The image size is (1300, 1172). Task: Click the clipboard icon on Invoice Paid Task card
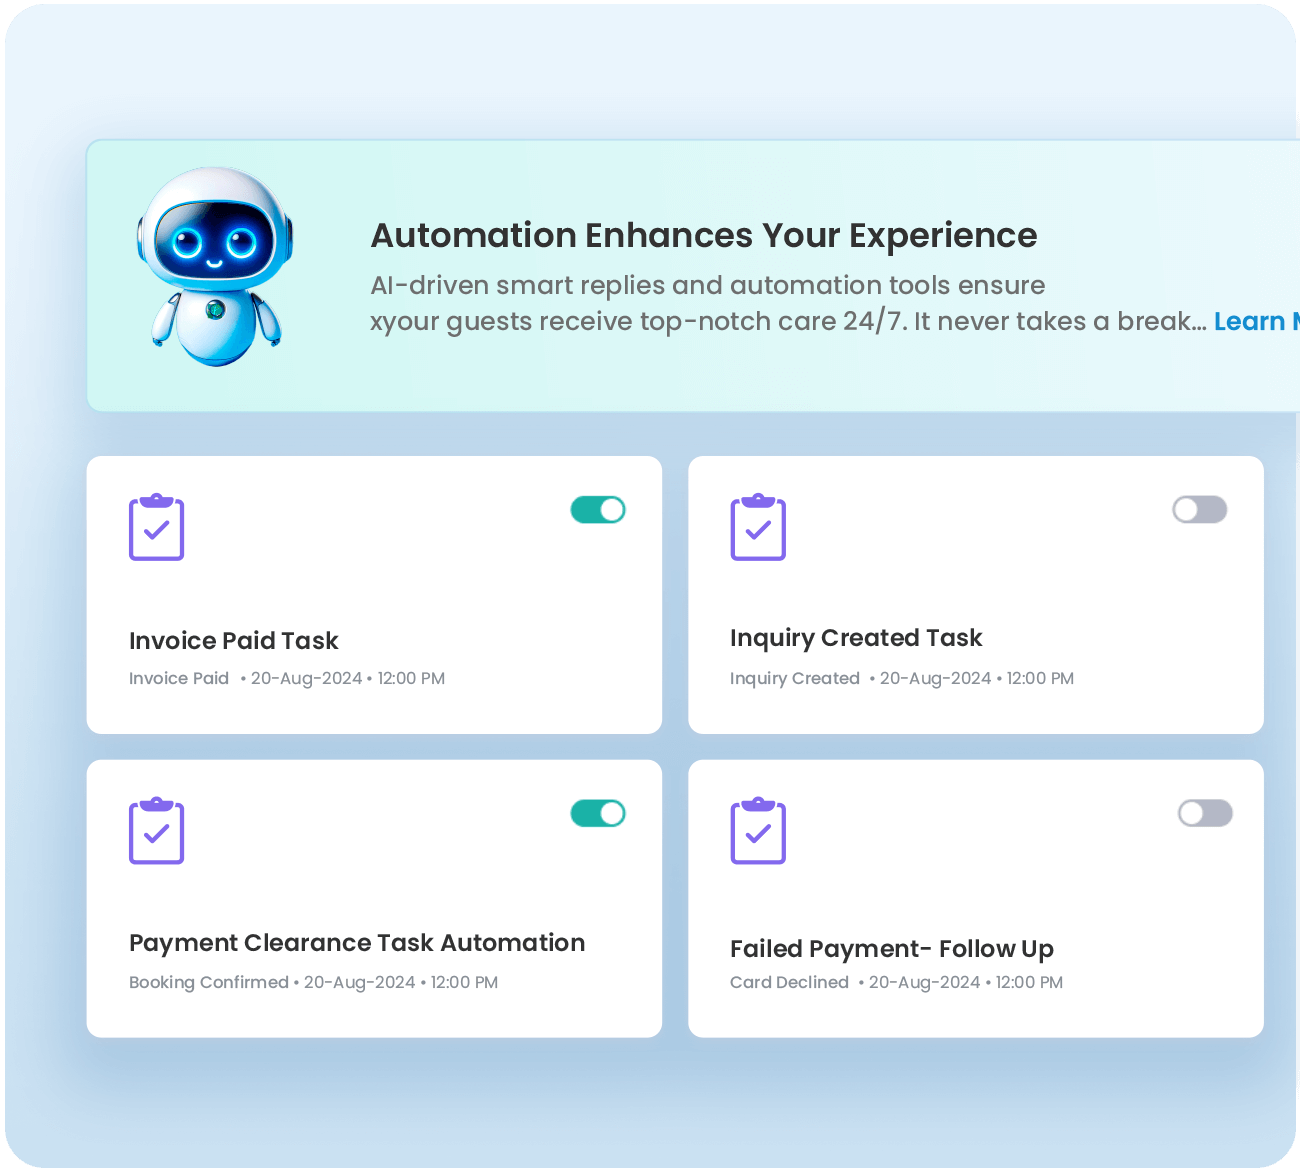tap(157, 527)
